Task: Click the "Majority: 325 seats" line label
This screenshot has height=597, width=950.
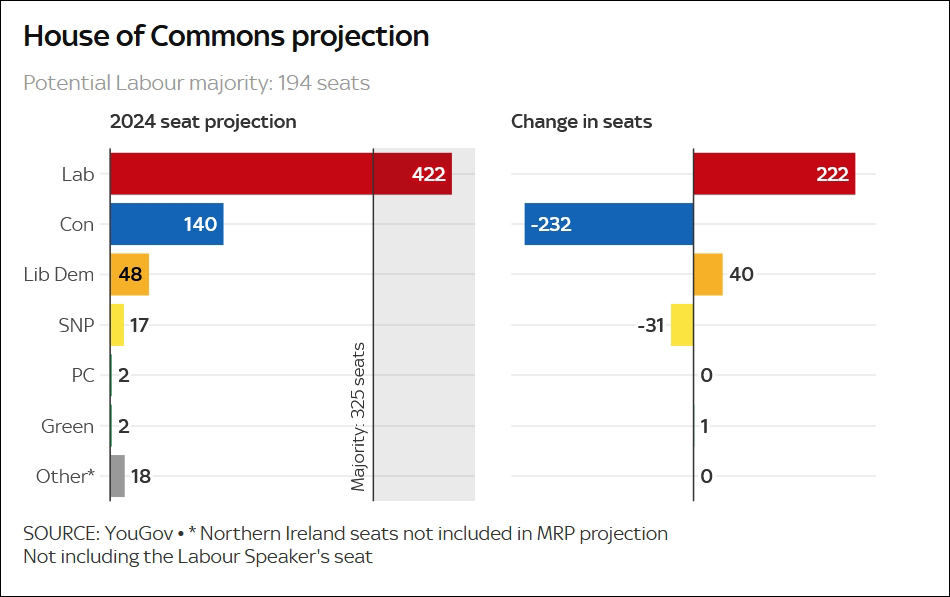Action: (358, 416)
